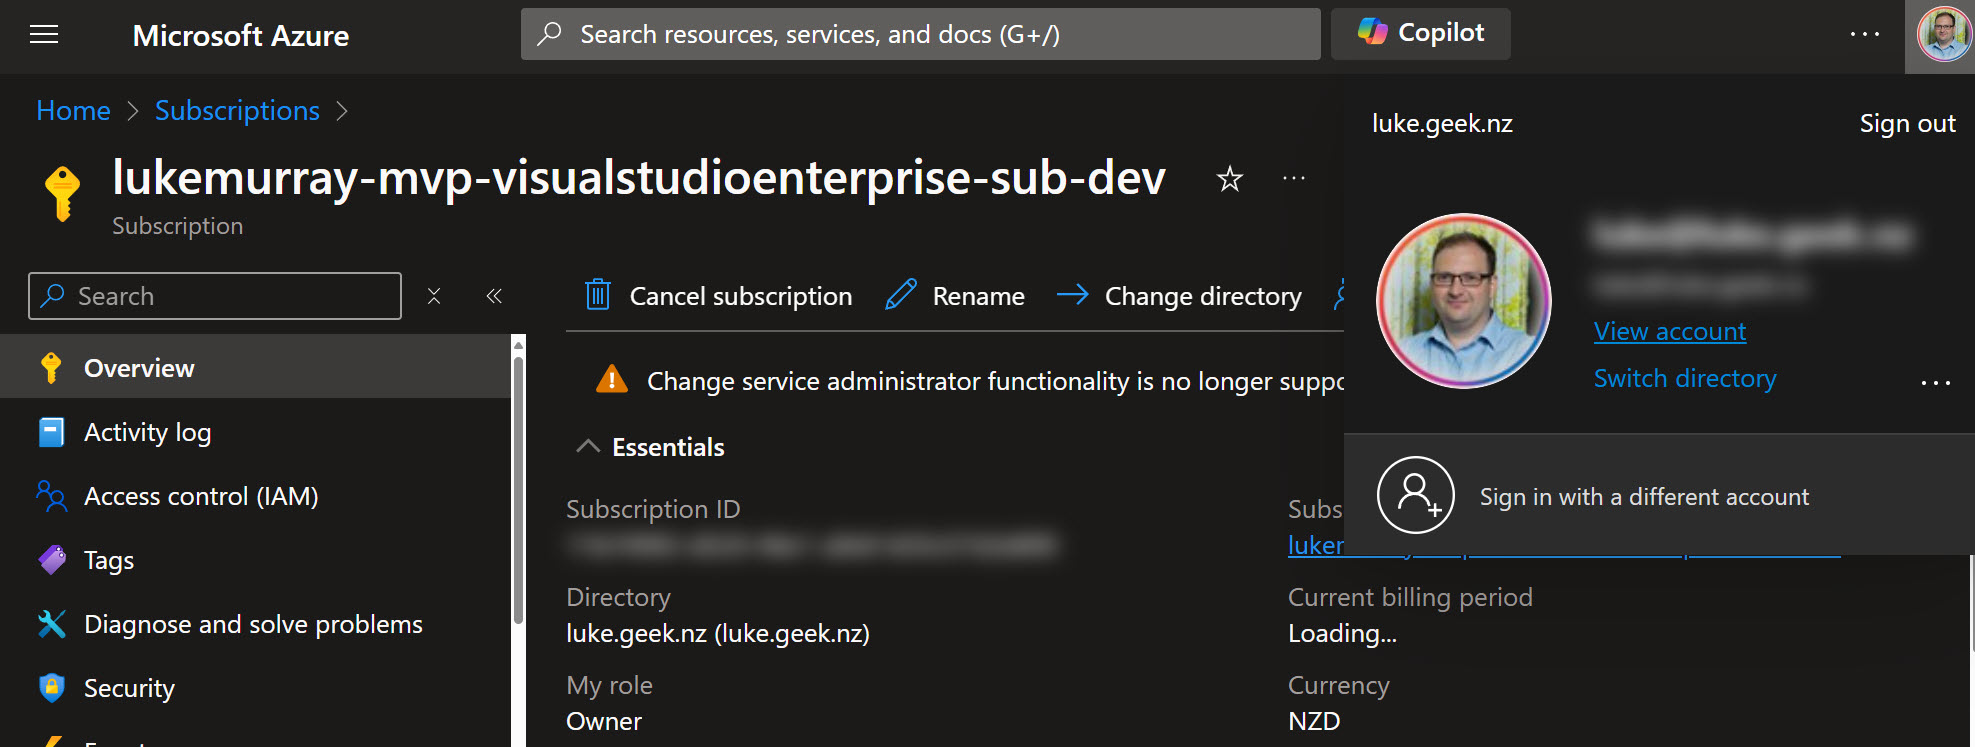Open View account link

pyautogui.click(x=1669, y=331)
